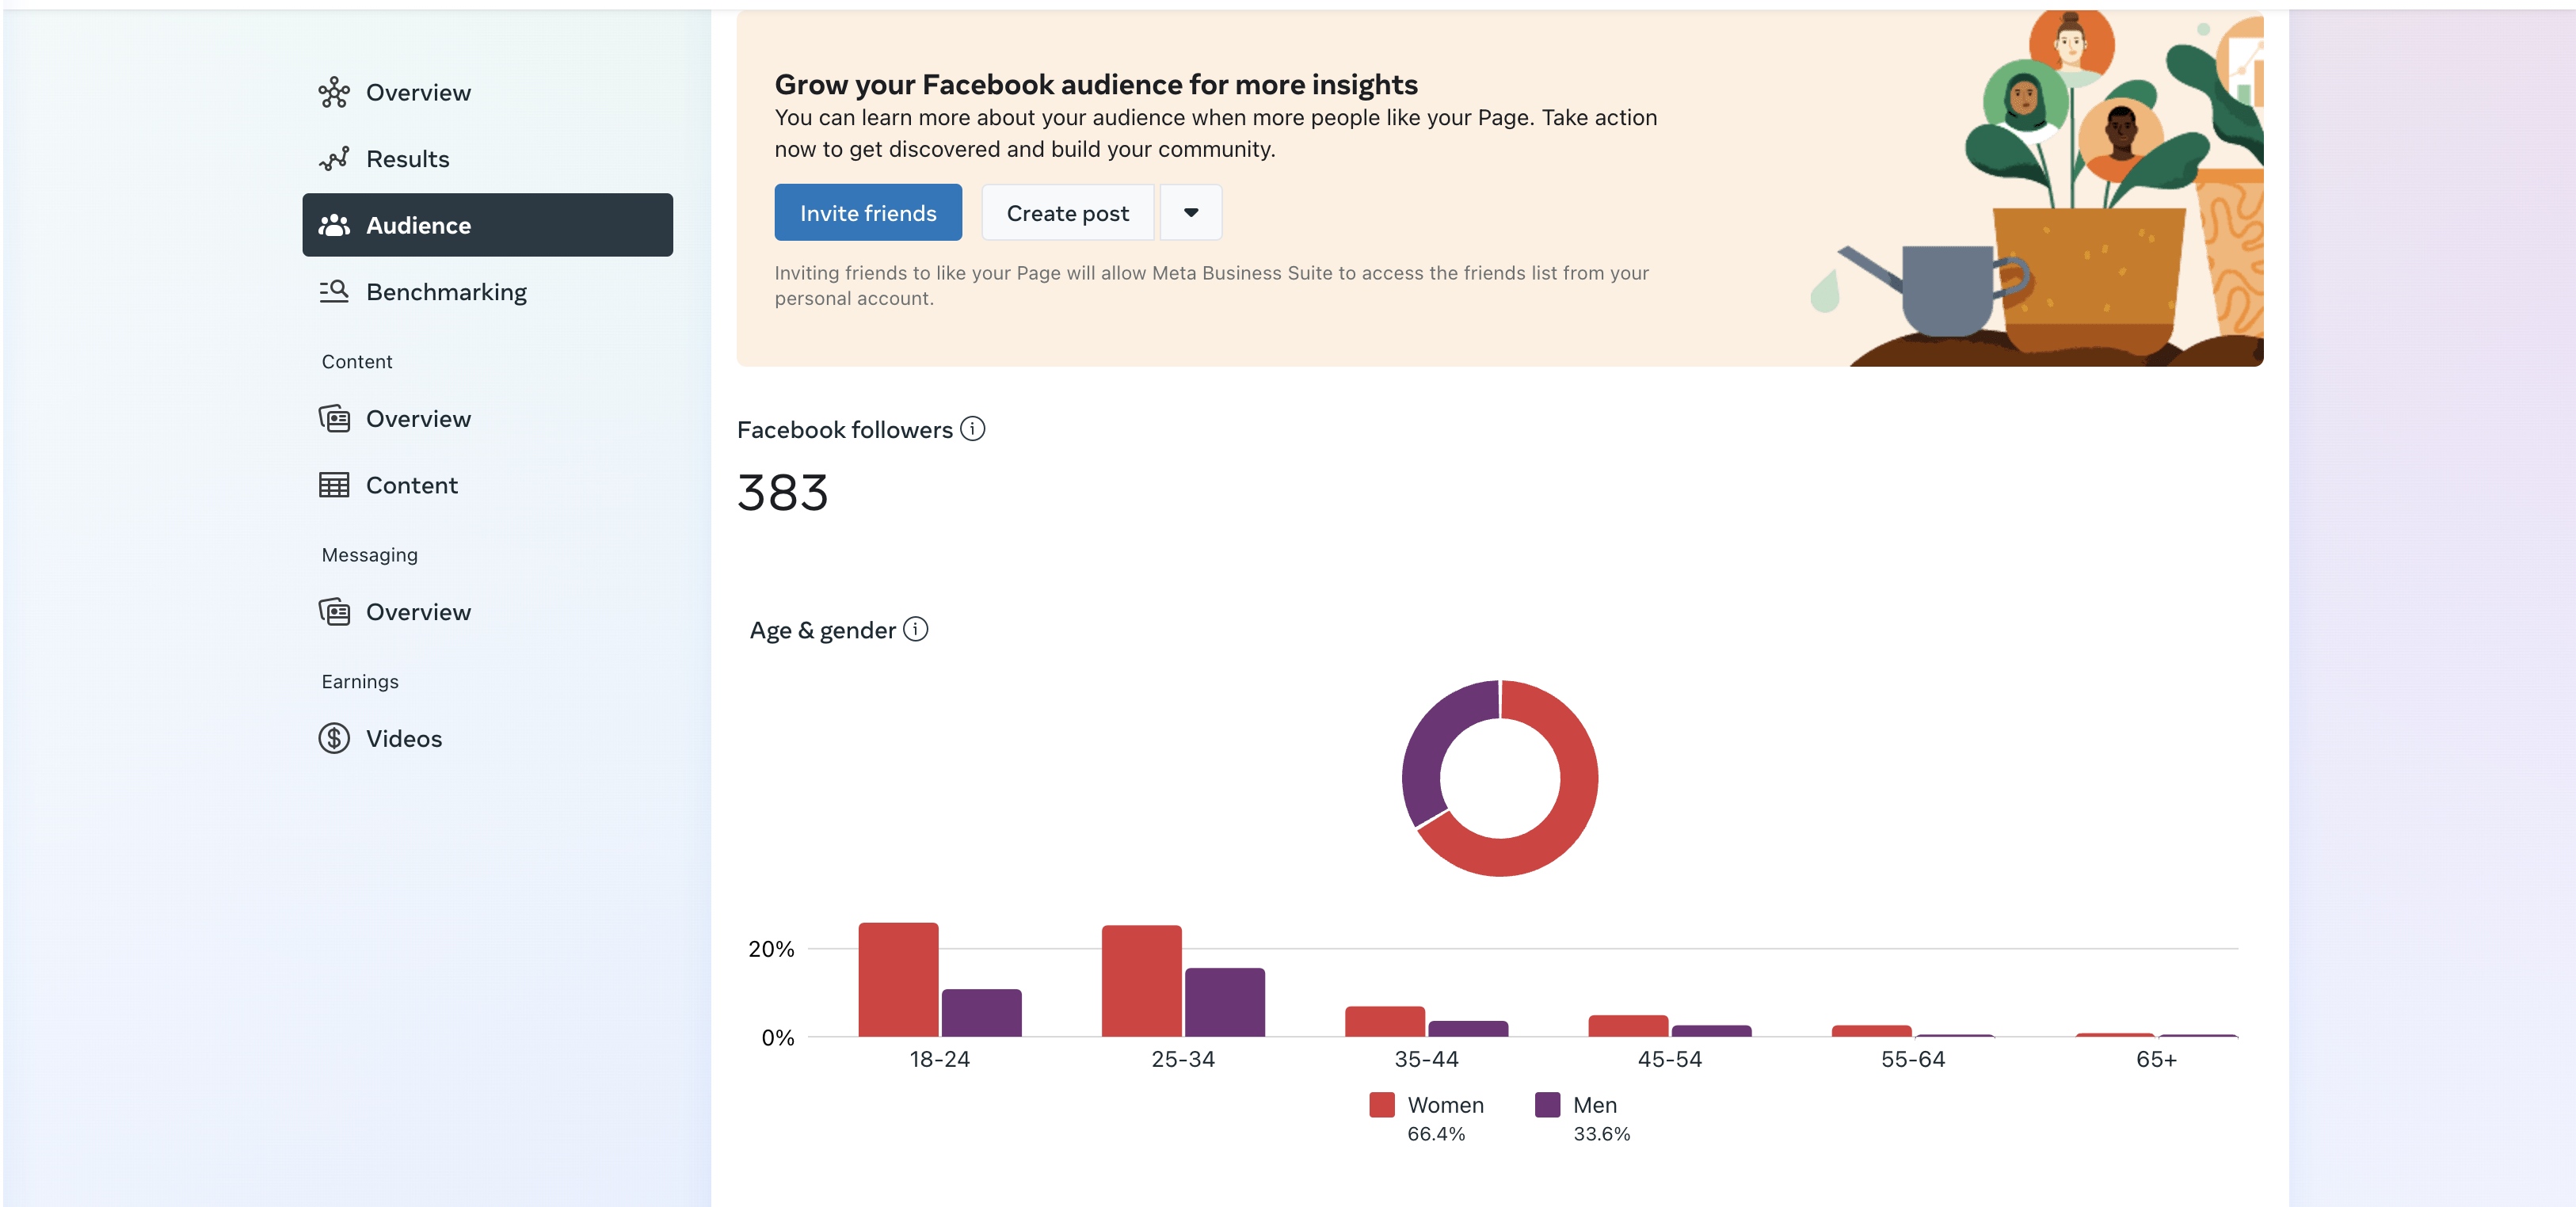Click info icon beside Age & gender
2576x1207 pixels.
915,629
